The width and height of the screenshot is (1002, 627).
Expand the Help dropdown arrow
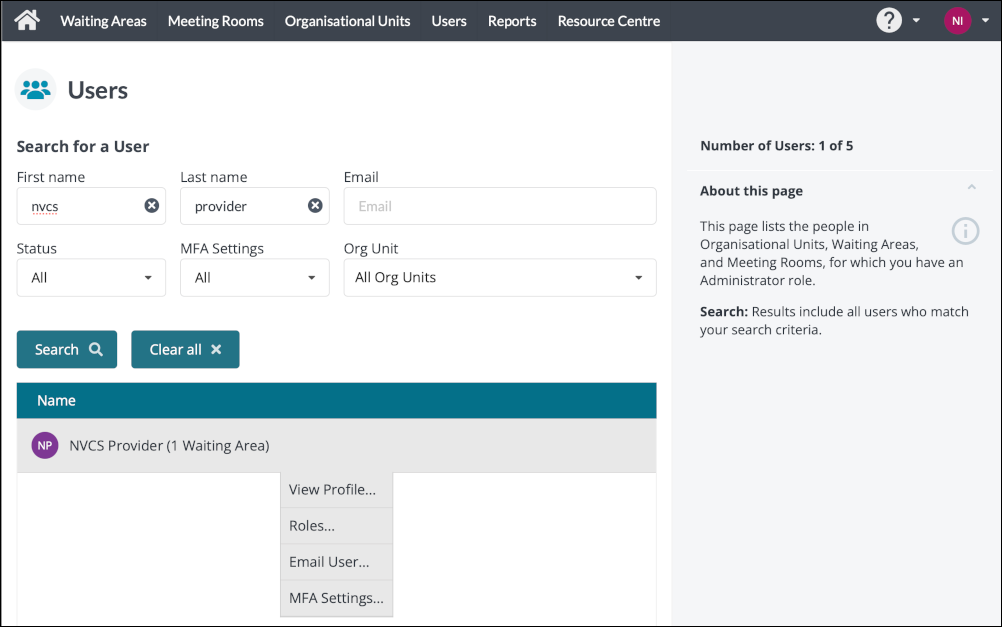[x=916, y=20]
